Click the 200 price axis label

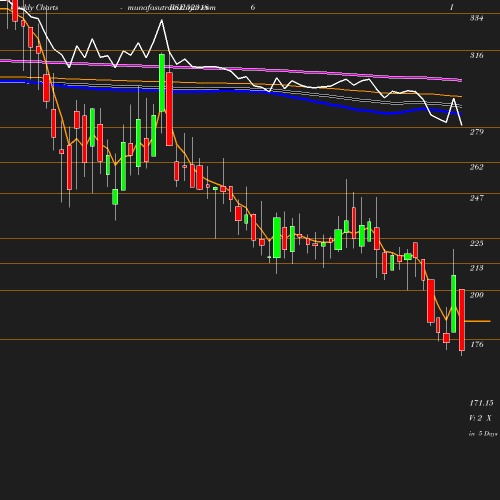(x=476, y=295)
